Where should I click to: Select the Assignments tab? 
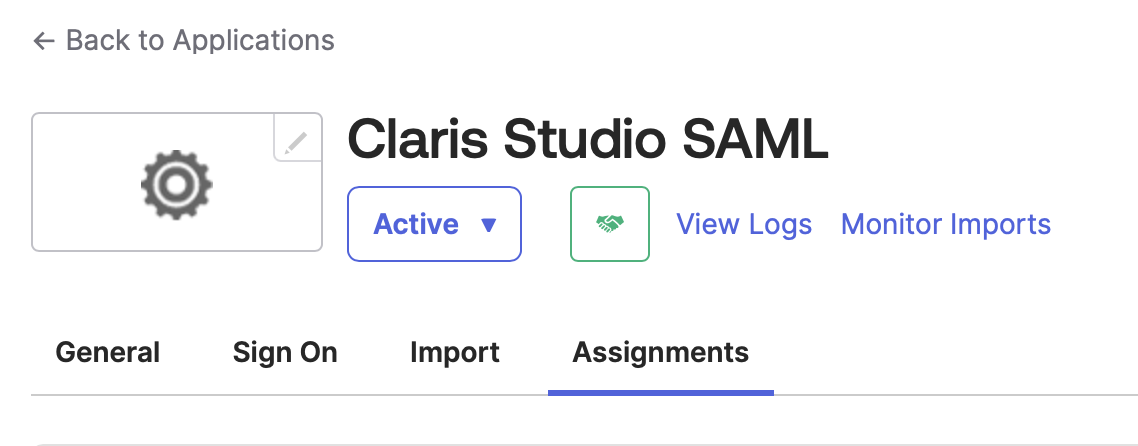click(660, 352)
